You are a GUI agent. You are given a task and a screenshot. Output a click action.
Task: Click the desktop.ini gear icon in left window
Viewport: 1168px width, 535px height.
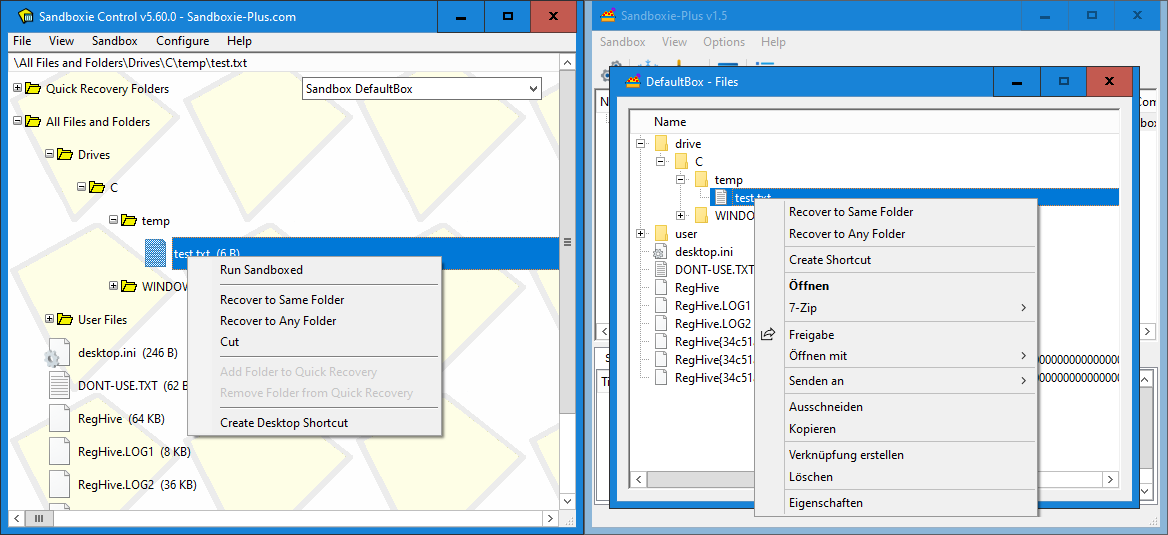coord(56,353)
